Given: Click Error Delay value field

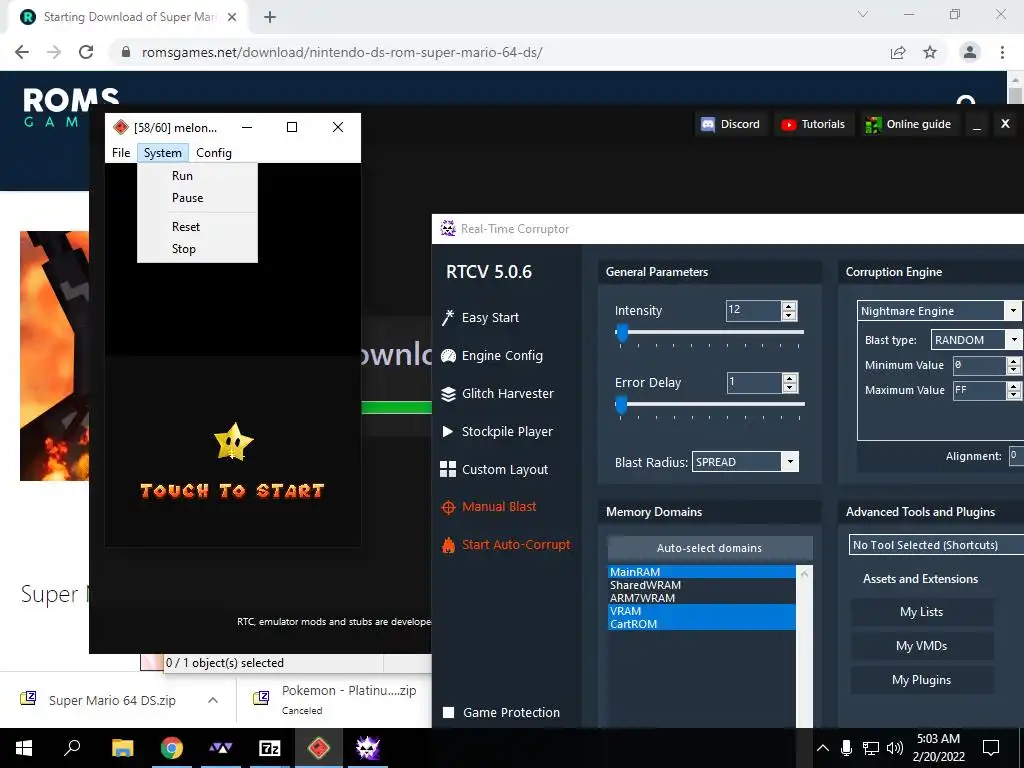Looking at the screenshot, I should click(754, 382).
